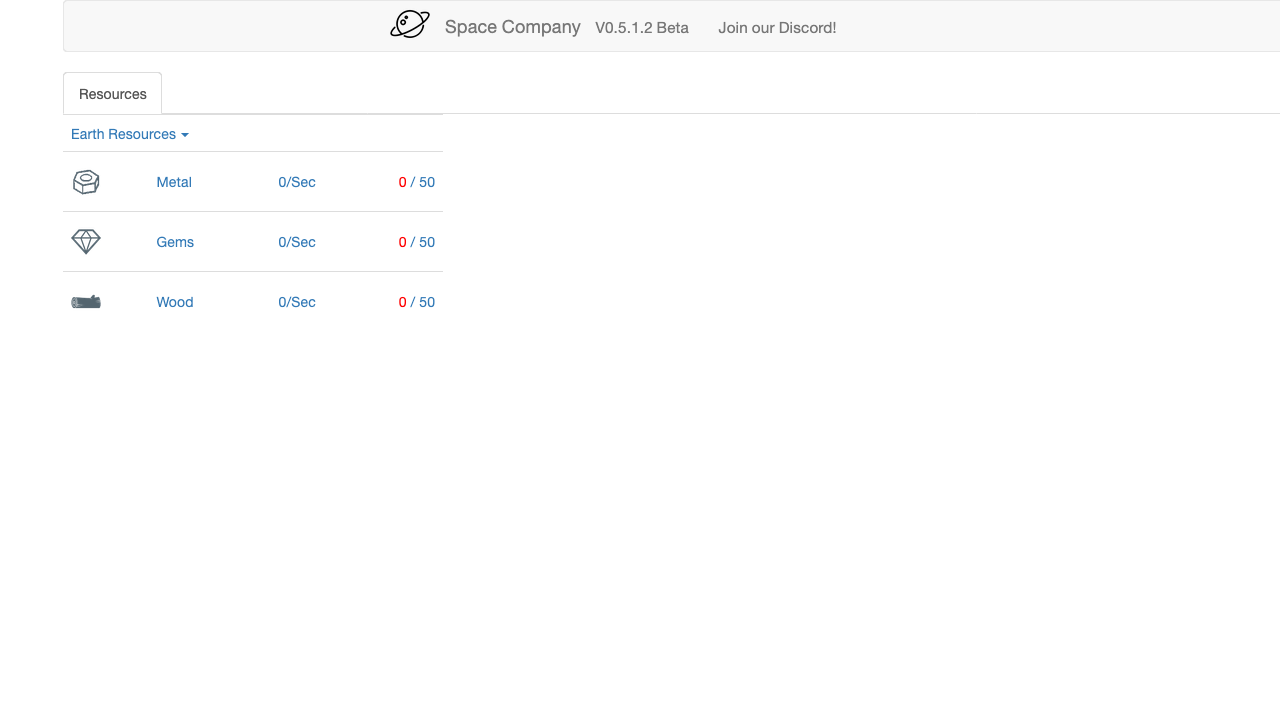The height and width of the screenshot is (720, 1280).
Task: Click Wood's 0 / 50 storage count
Action: point(417,302)
